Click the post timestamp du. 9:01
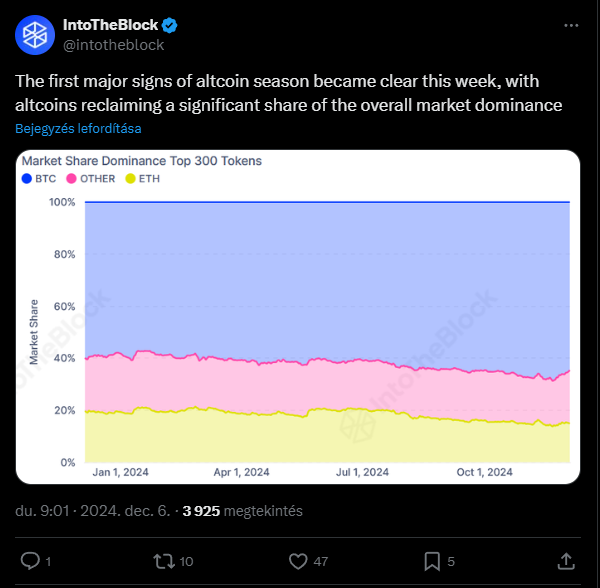 point(42,511)
